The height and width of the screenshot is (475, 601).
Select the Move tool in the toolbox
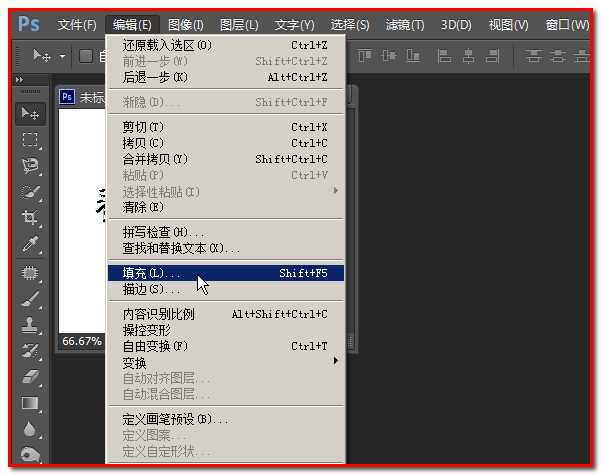tap(30, 114)
